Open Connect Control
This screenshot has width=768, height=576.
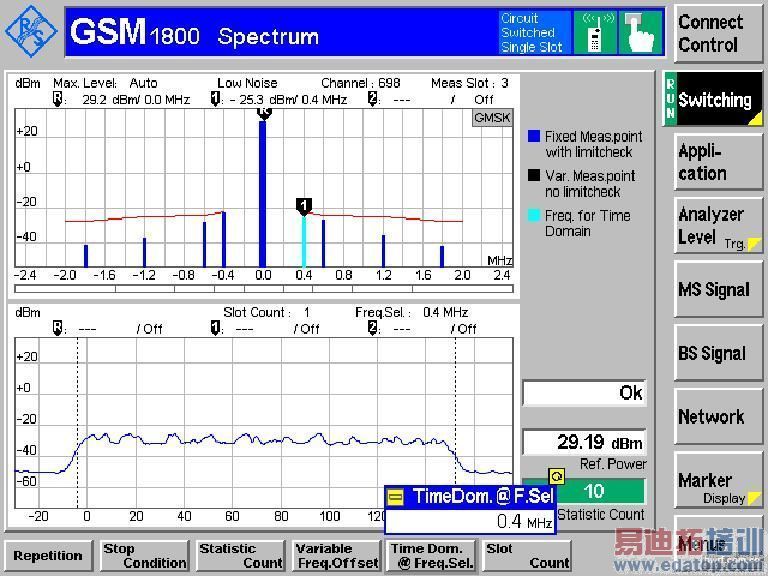(718, 33)
